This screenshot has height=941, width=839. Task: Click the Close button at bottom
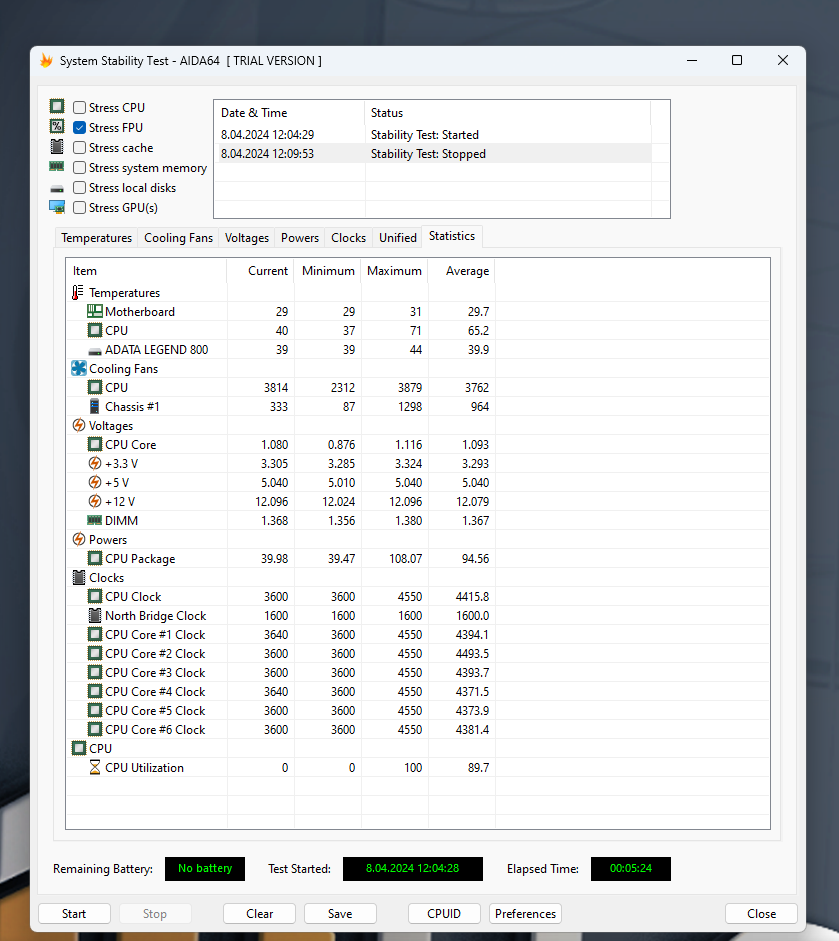[761, 913]
